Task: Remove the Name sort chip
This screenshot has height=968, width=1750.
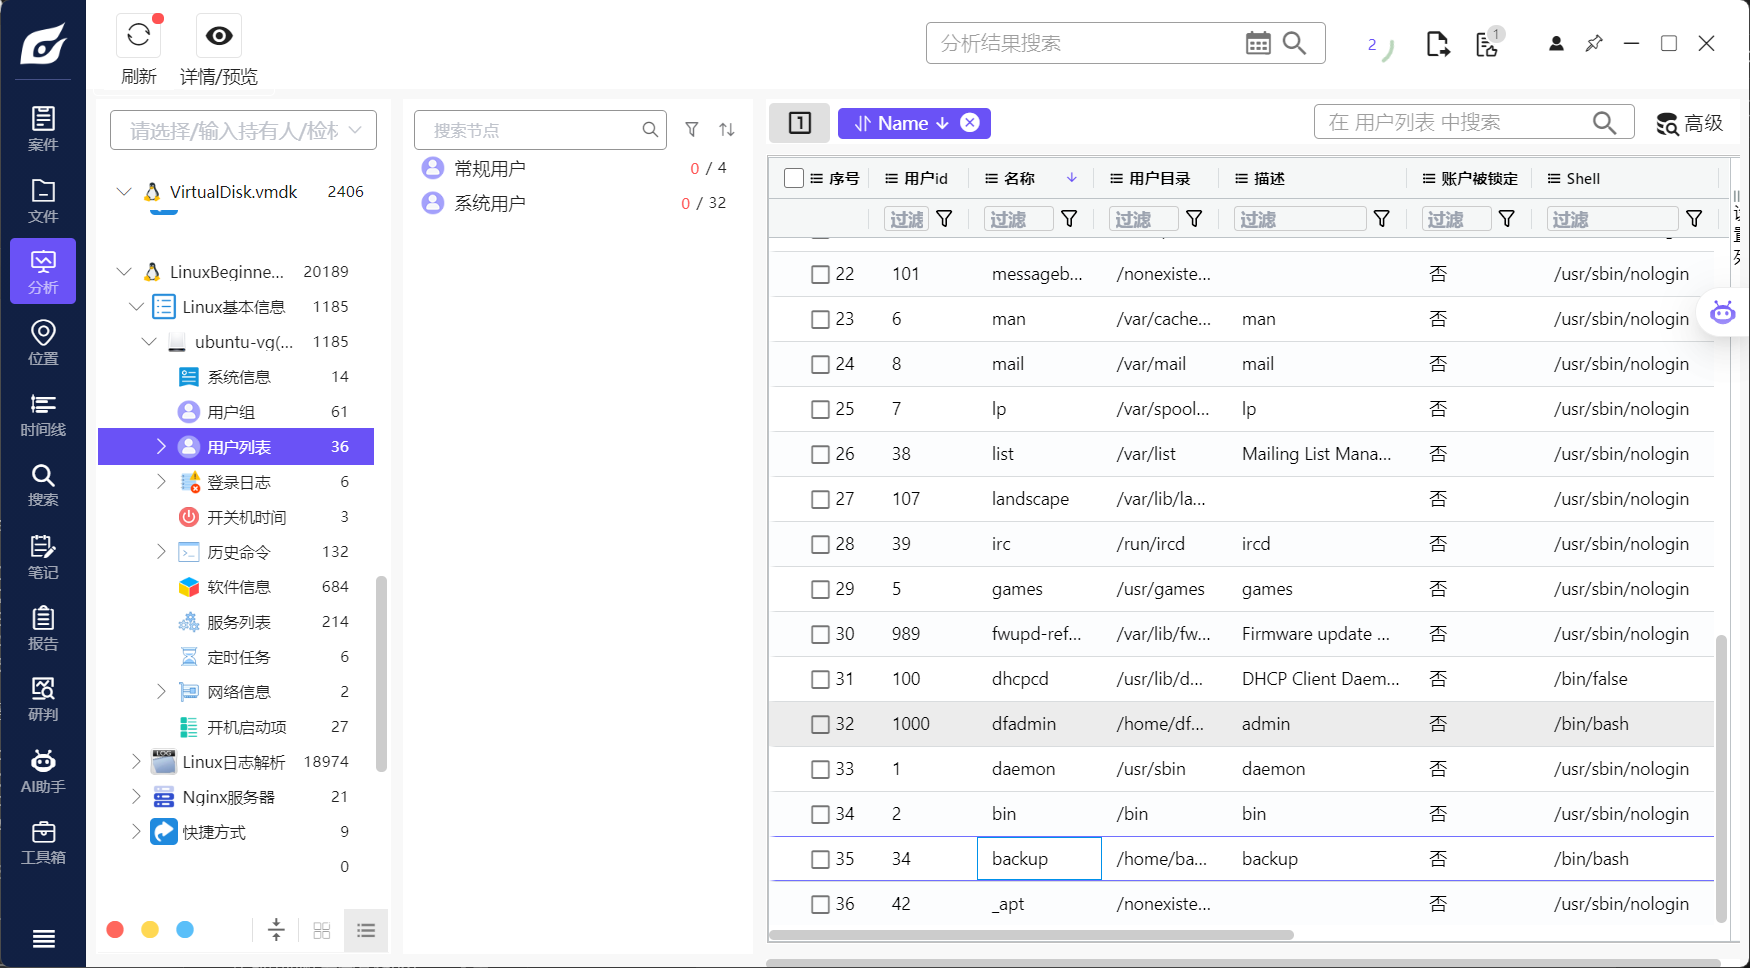Action: coord(970,122)
